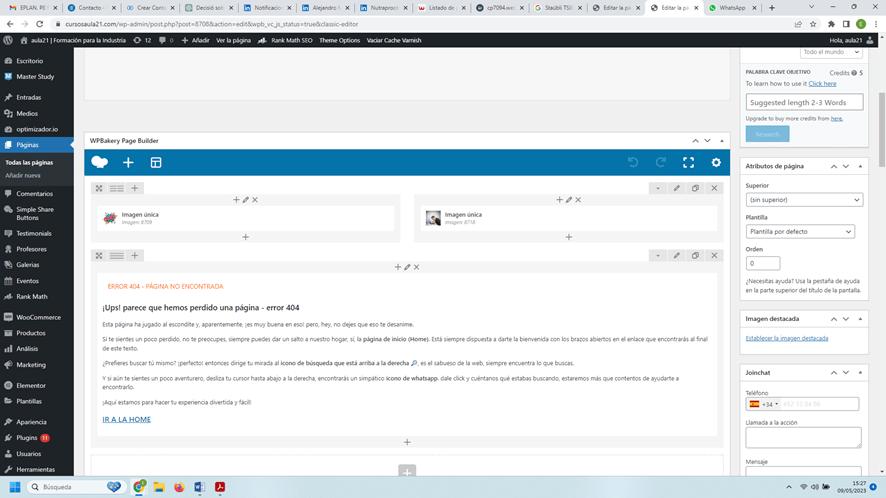Open Todo el mundo dropdown

click(831, 52)
